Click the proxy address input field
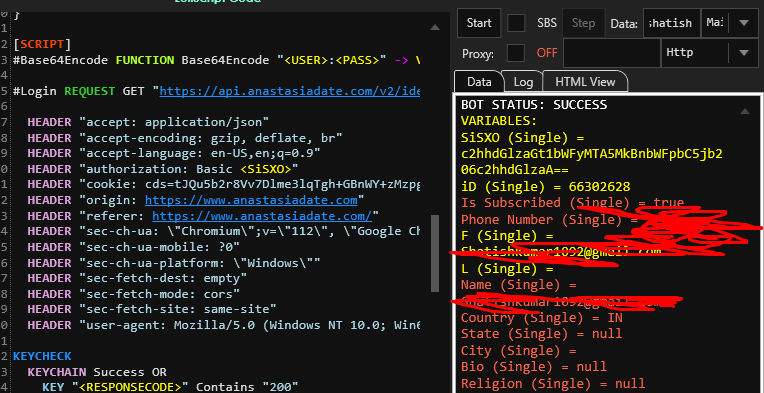 pyautogui.click(x=611, y=53)
